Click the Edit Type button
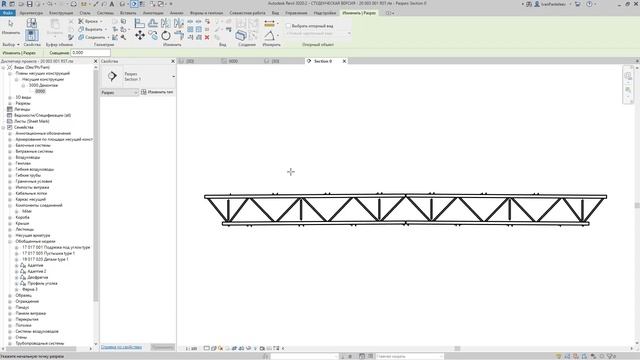The width and height of the screenshot is (640, 360). point(158,92)
